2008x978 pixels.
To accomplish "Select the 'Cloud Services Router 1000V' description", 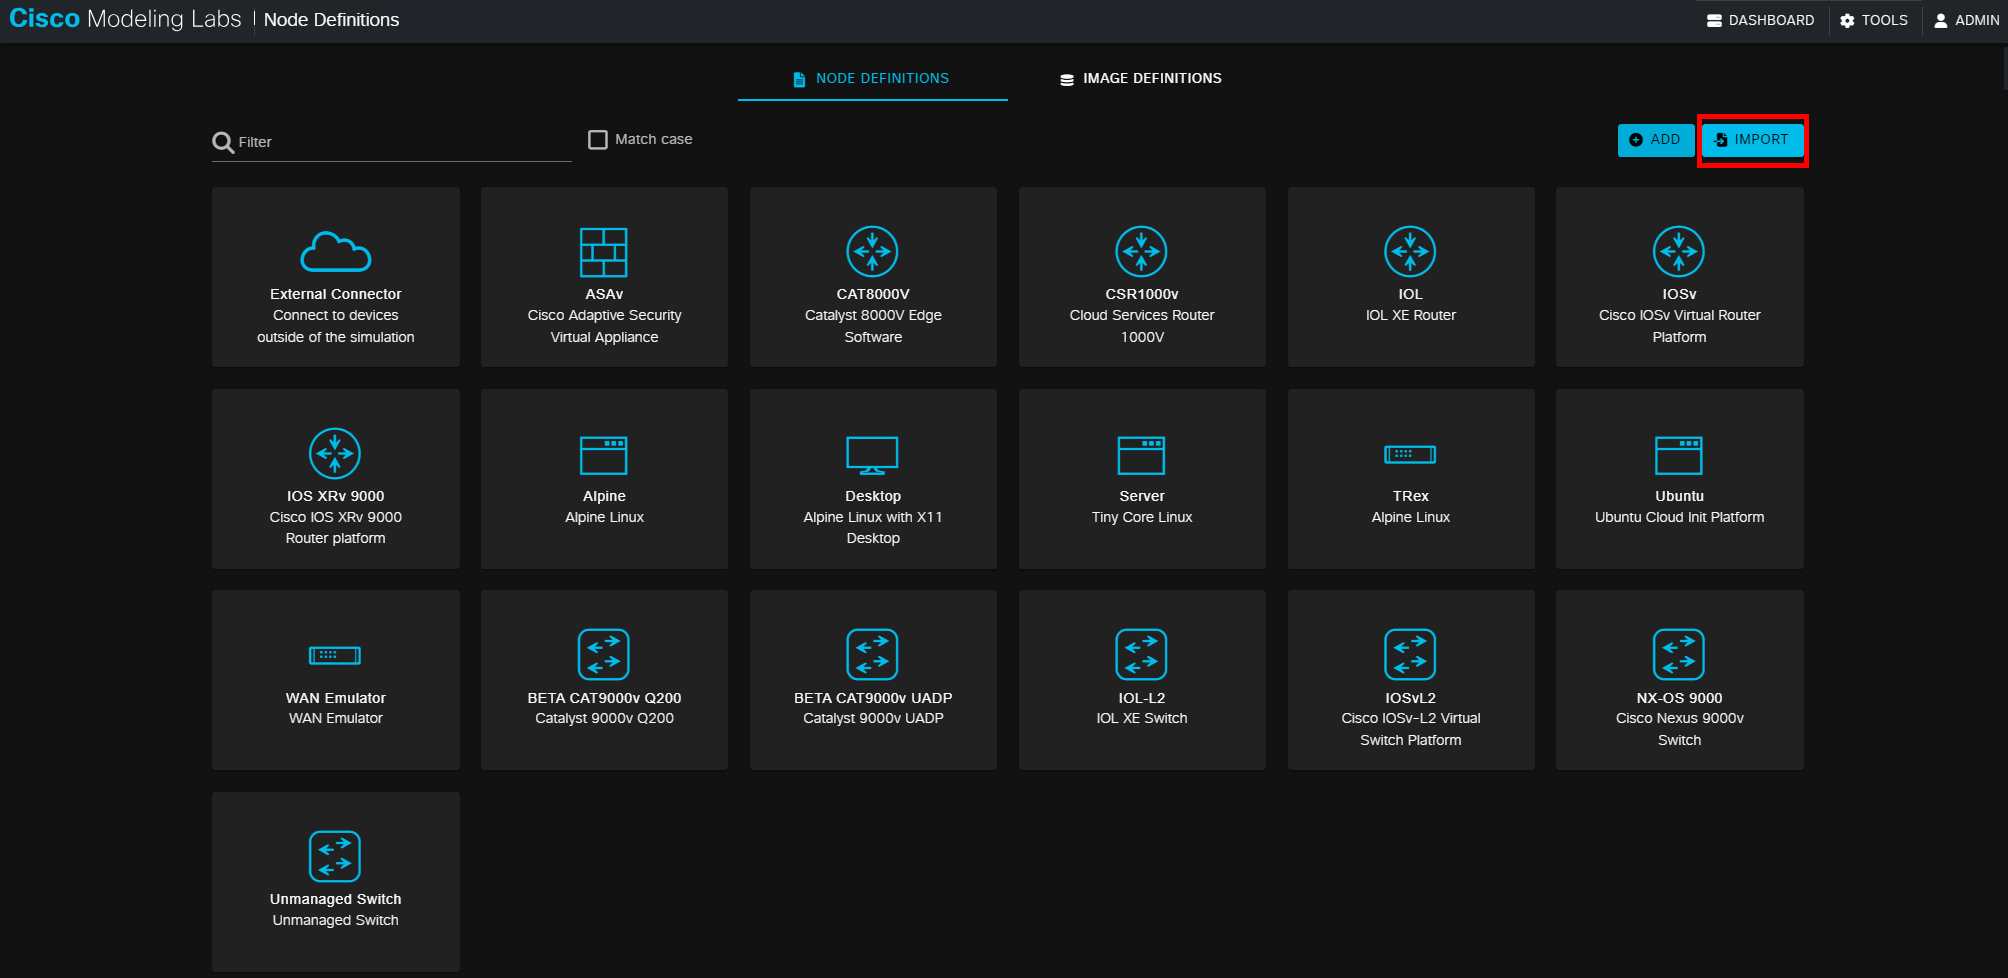I will (1142, 326).
